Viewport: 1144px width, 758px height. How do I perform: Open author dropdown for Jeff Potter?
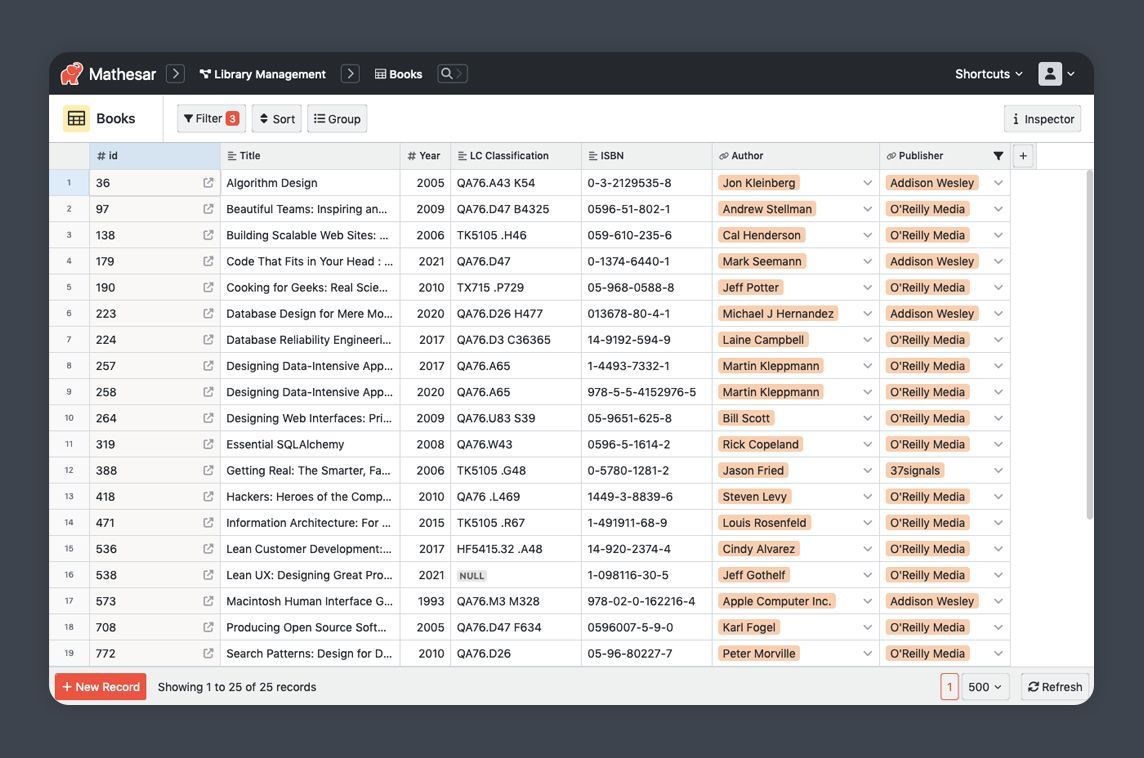coord(867,287)
